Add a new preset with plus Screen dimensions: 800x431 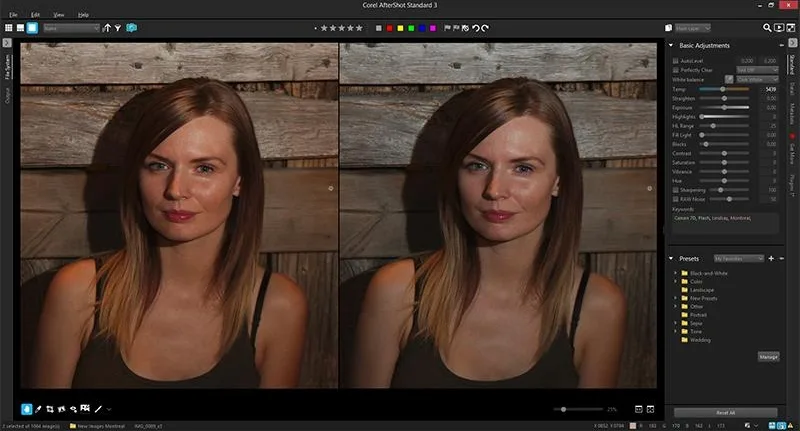[771, 259]
